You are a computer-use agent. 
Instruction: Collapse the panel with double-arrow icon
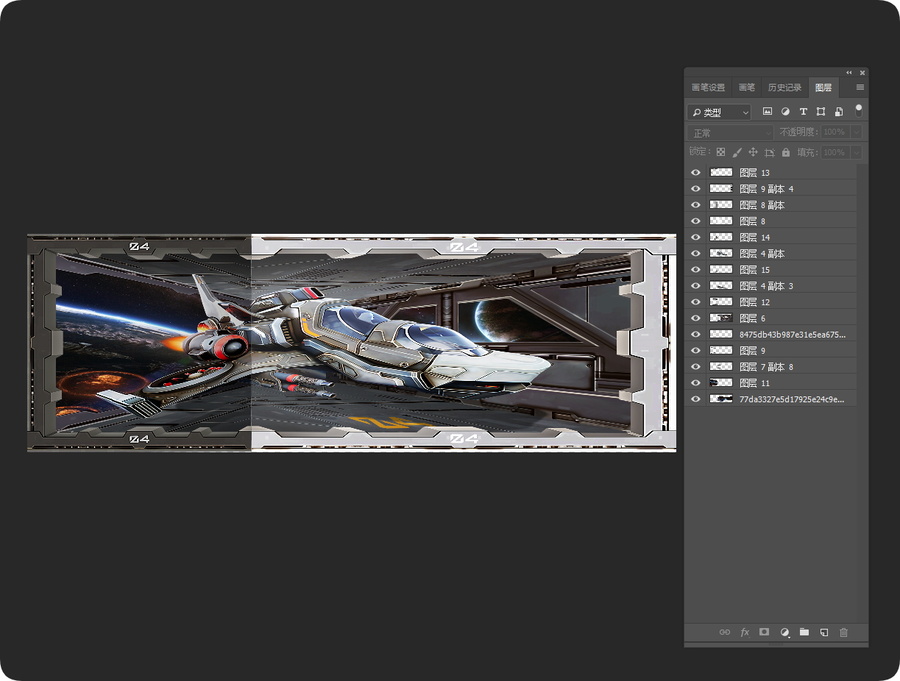click(x=849, y=73)
